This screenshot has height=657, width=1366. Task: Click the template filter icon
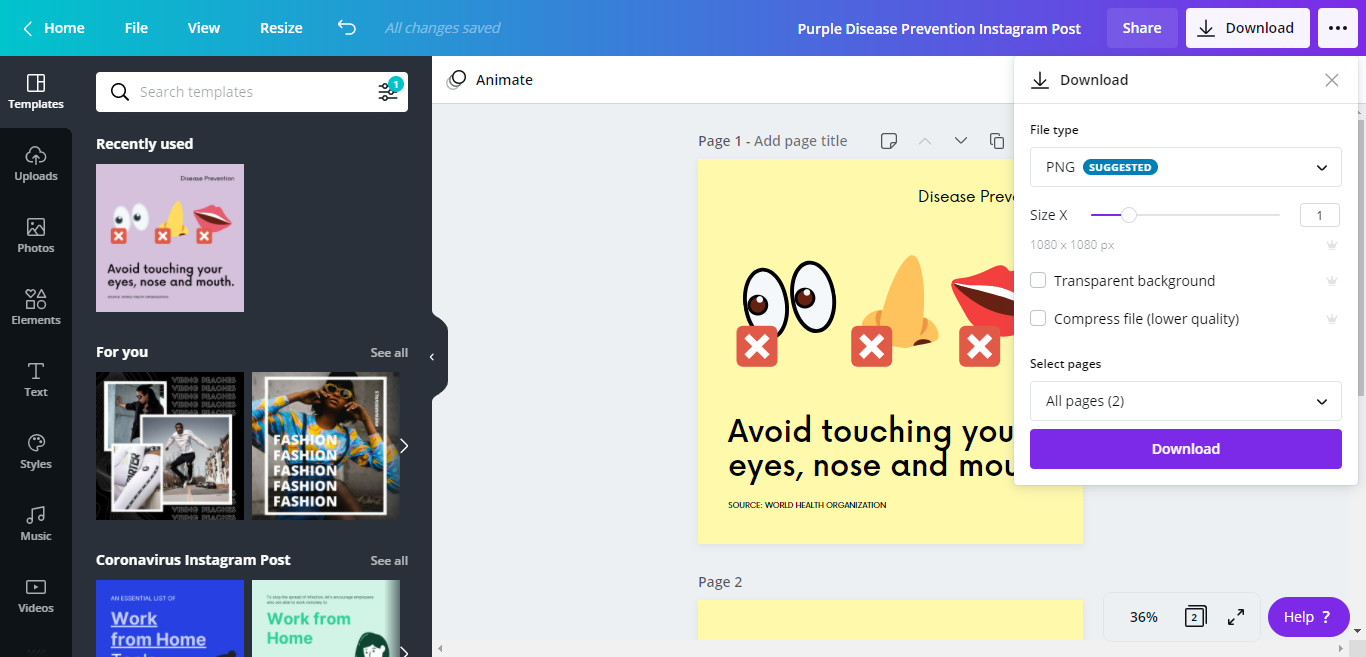pos(388,92)
